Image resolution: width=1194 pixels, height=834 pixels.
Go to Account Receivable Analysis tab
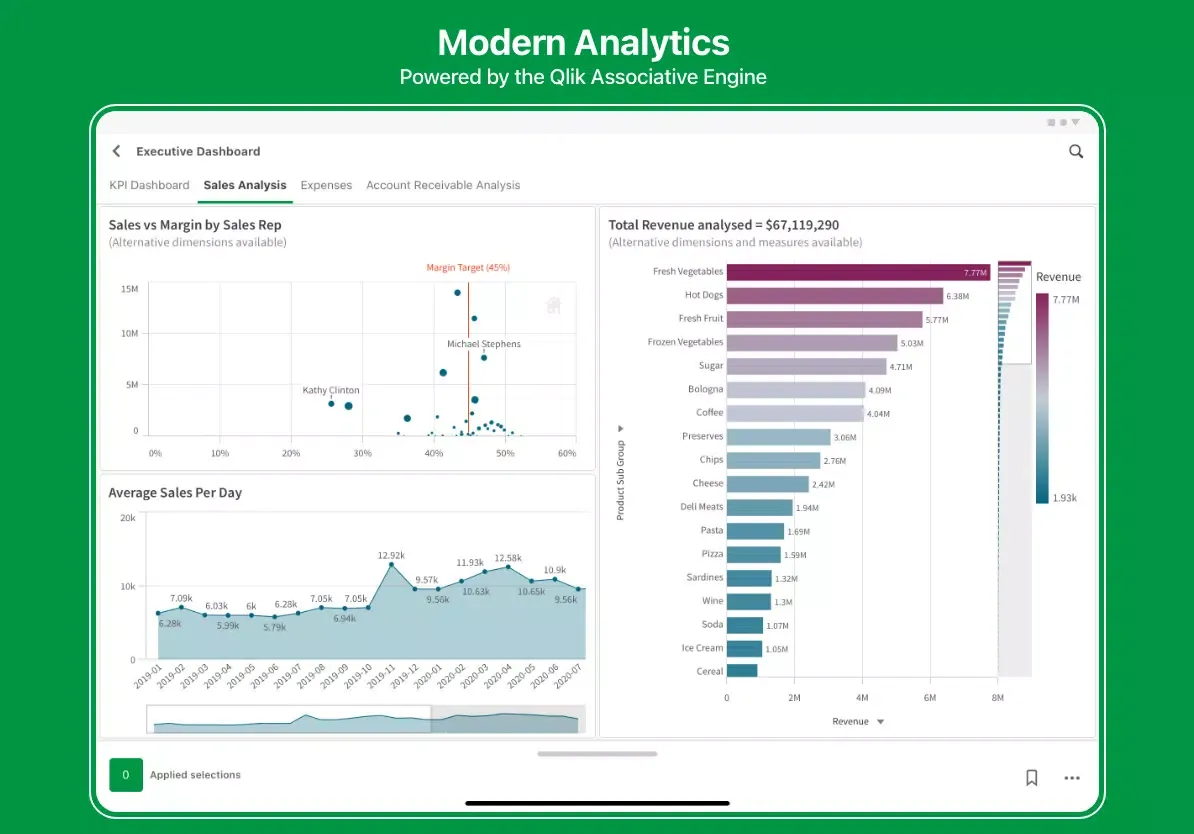(443, 185)
